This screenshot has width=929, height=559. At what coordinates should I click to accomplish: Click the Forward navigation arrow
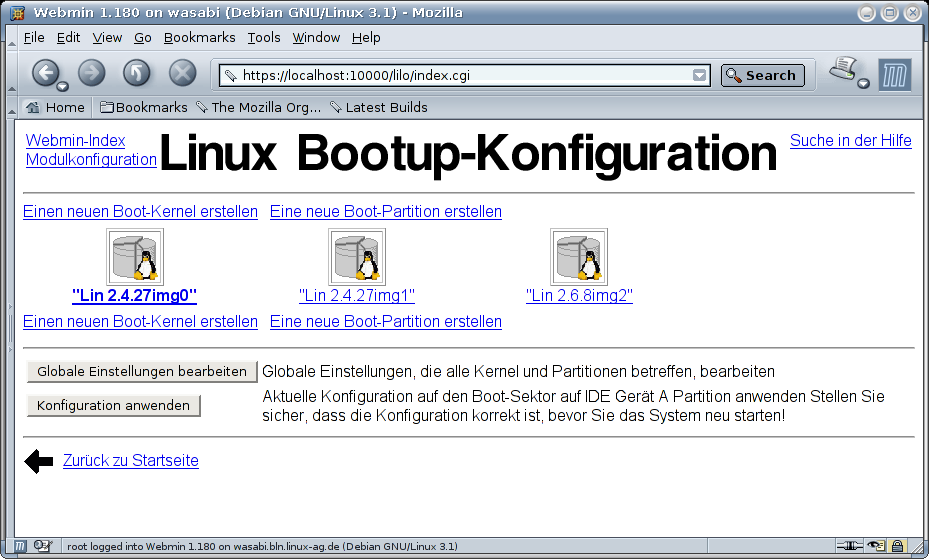click(91, 73)
